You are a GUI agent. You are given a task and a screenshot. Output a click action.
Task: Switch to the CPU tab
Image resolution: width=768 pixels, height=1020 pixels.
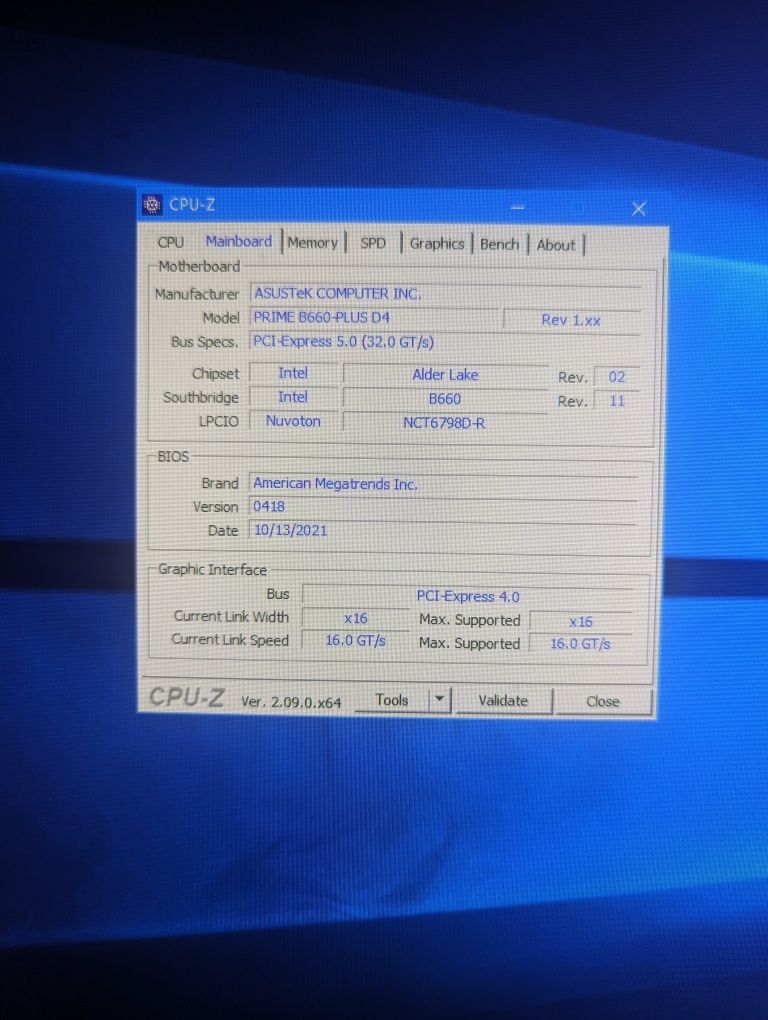point(170,242)
